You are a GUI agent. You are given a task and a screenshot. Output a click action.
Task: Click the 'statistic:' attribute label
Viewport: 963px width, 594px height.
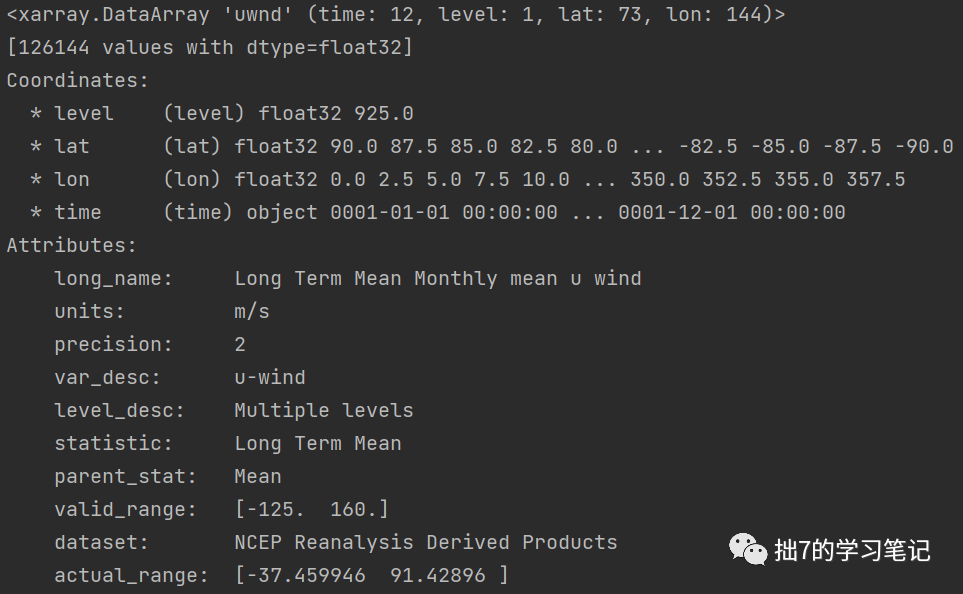(113, 443)
